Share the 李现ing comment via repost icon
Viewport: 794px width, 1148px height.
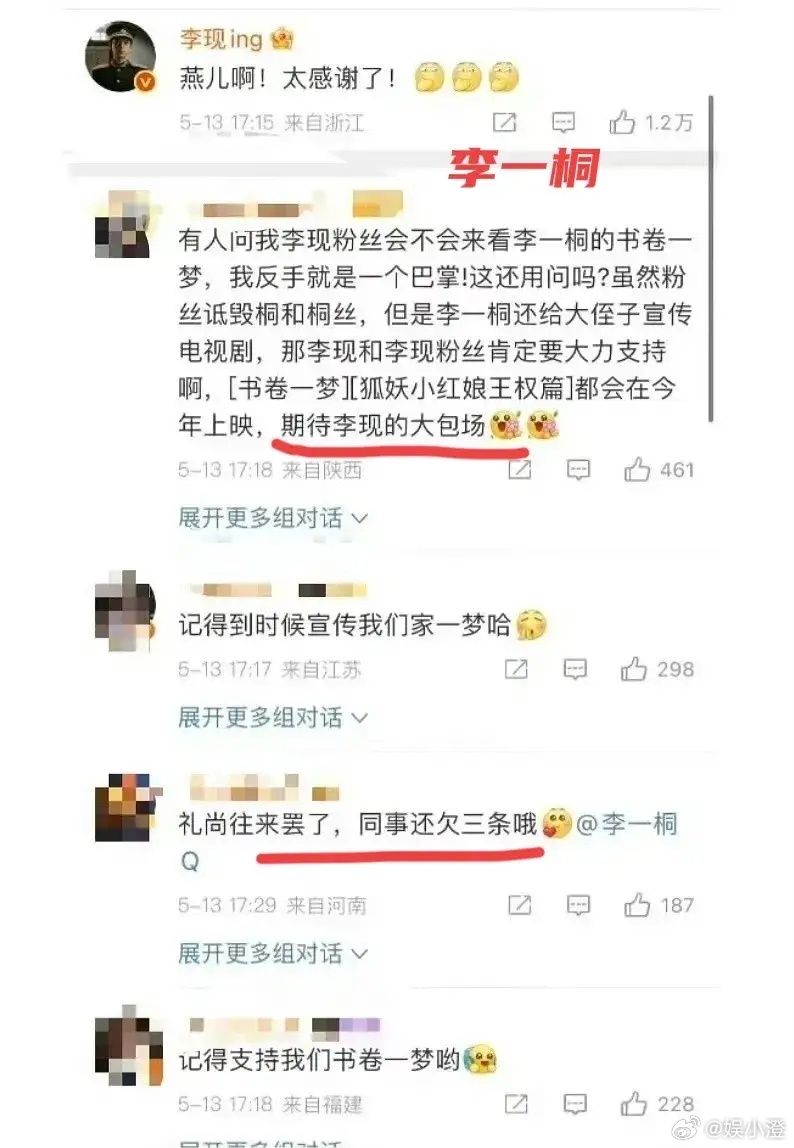coord(505,122)
